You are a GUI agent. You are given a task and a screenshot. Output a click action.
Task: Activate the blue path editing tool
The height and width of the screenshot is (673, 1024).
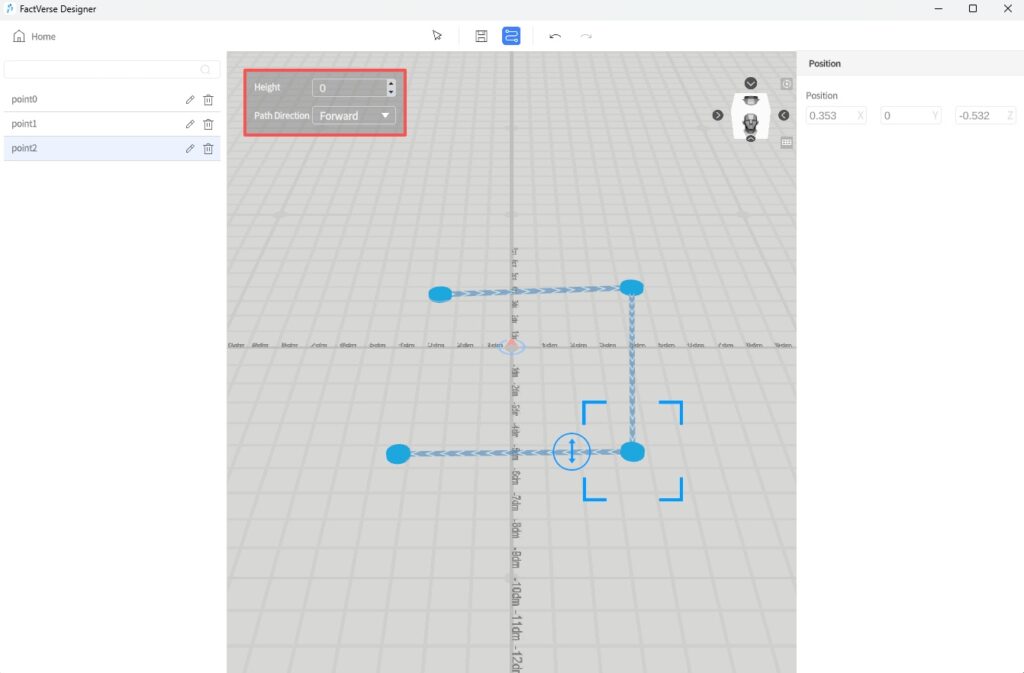[511, 34]
